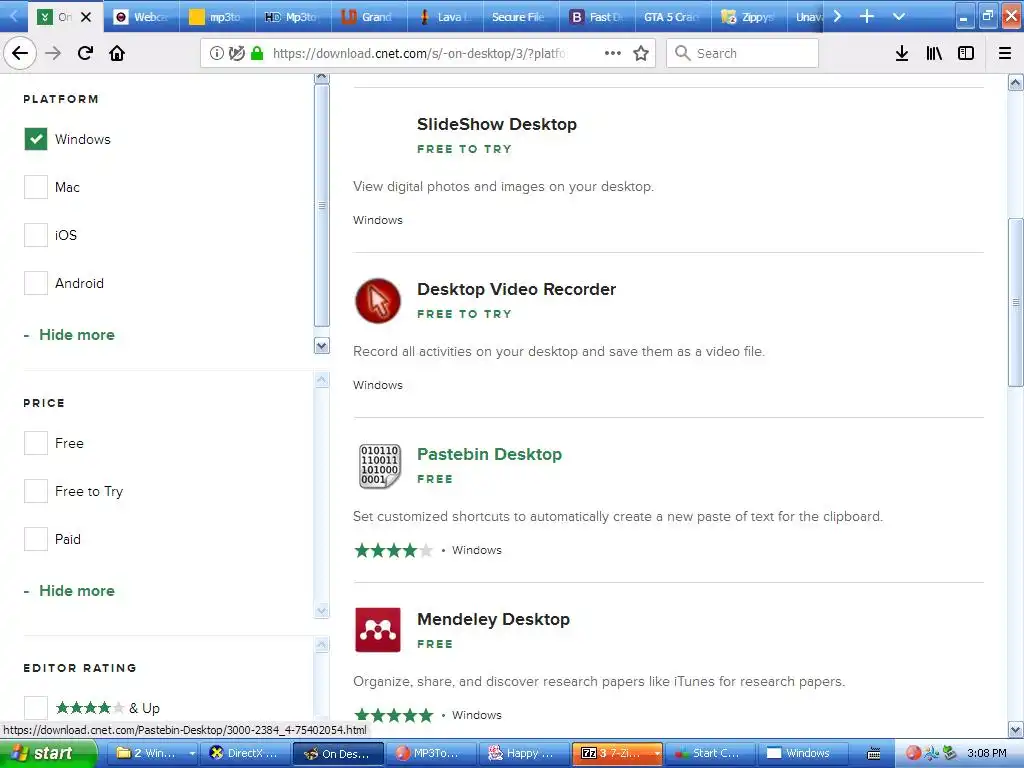1024x768 pixels.
Task: Click the Price list scroll up arrow
Action: (322, 380)
